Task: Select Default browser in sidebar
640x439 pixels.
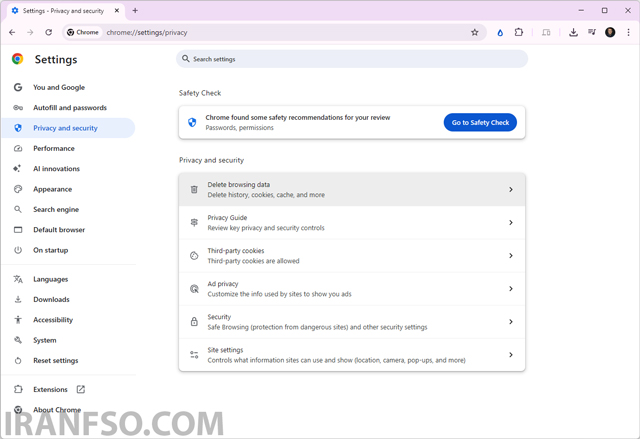Action: tap(69, 230)
